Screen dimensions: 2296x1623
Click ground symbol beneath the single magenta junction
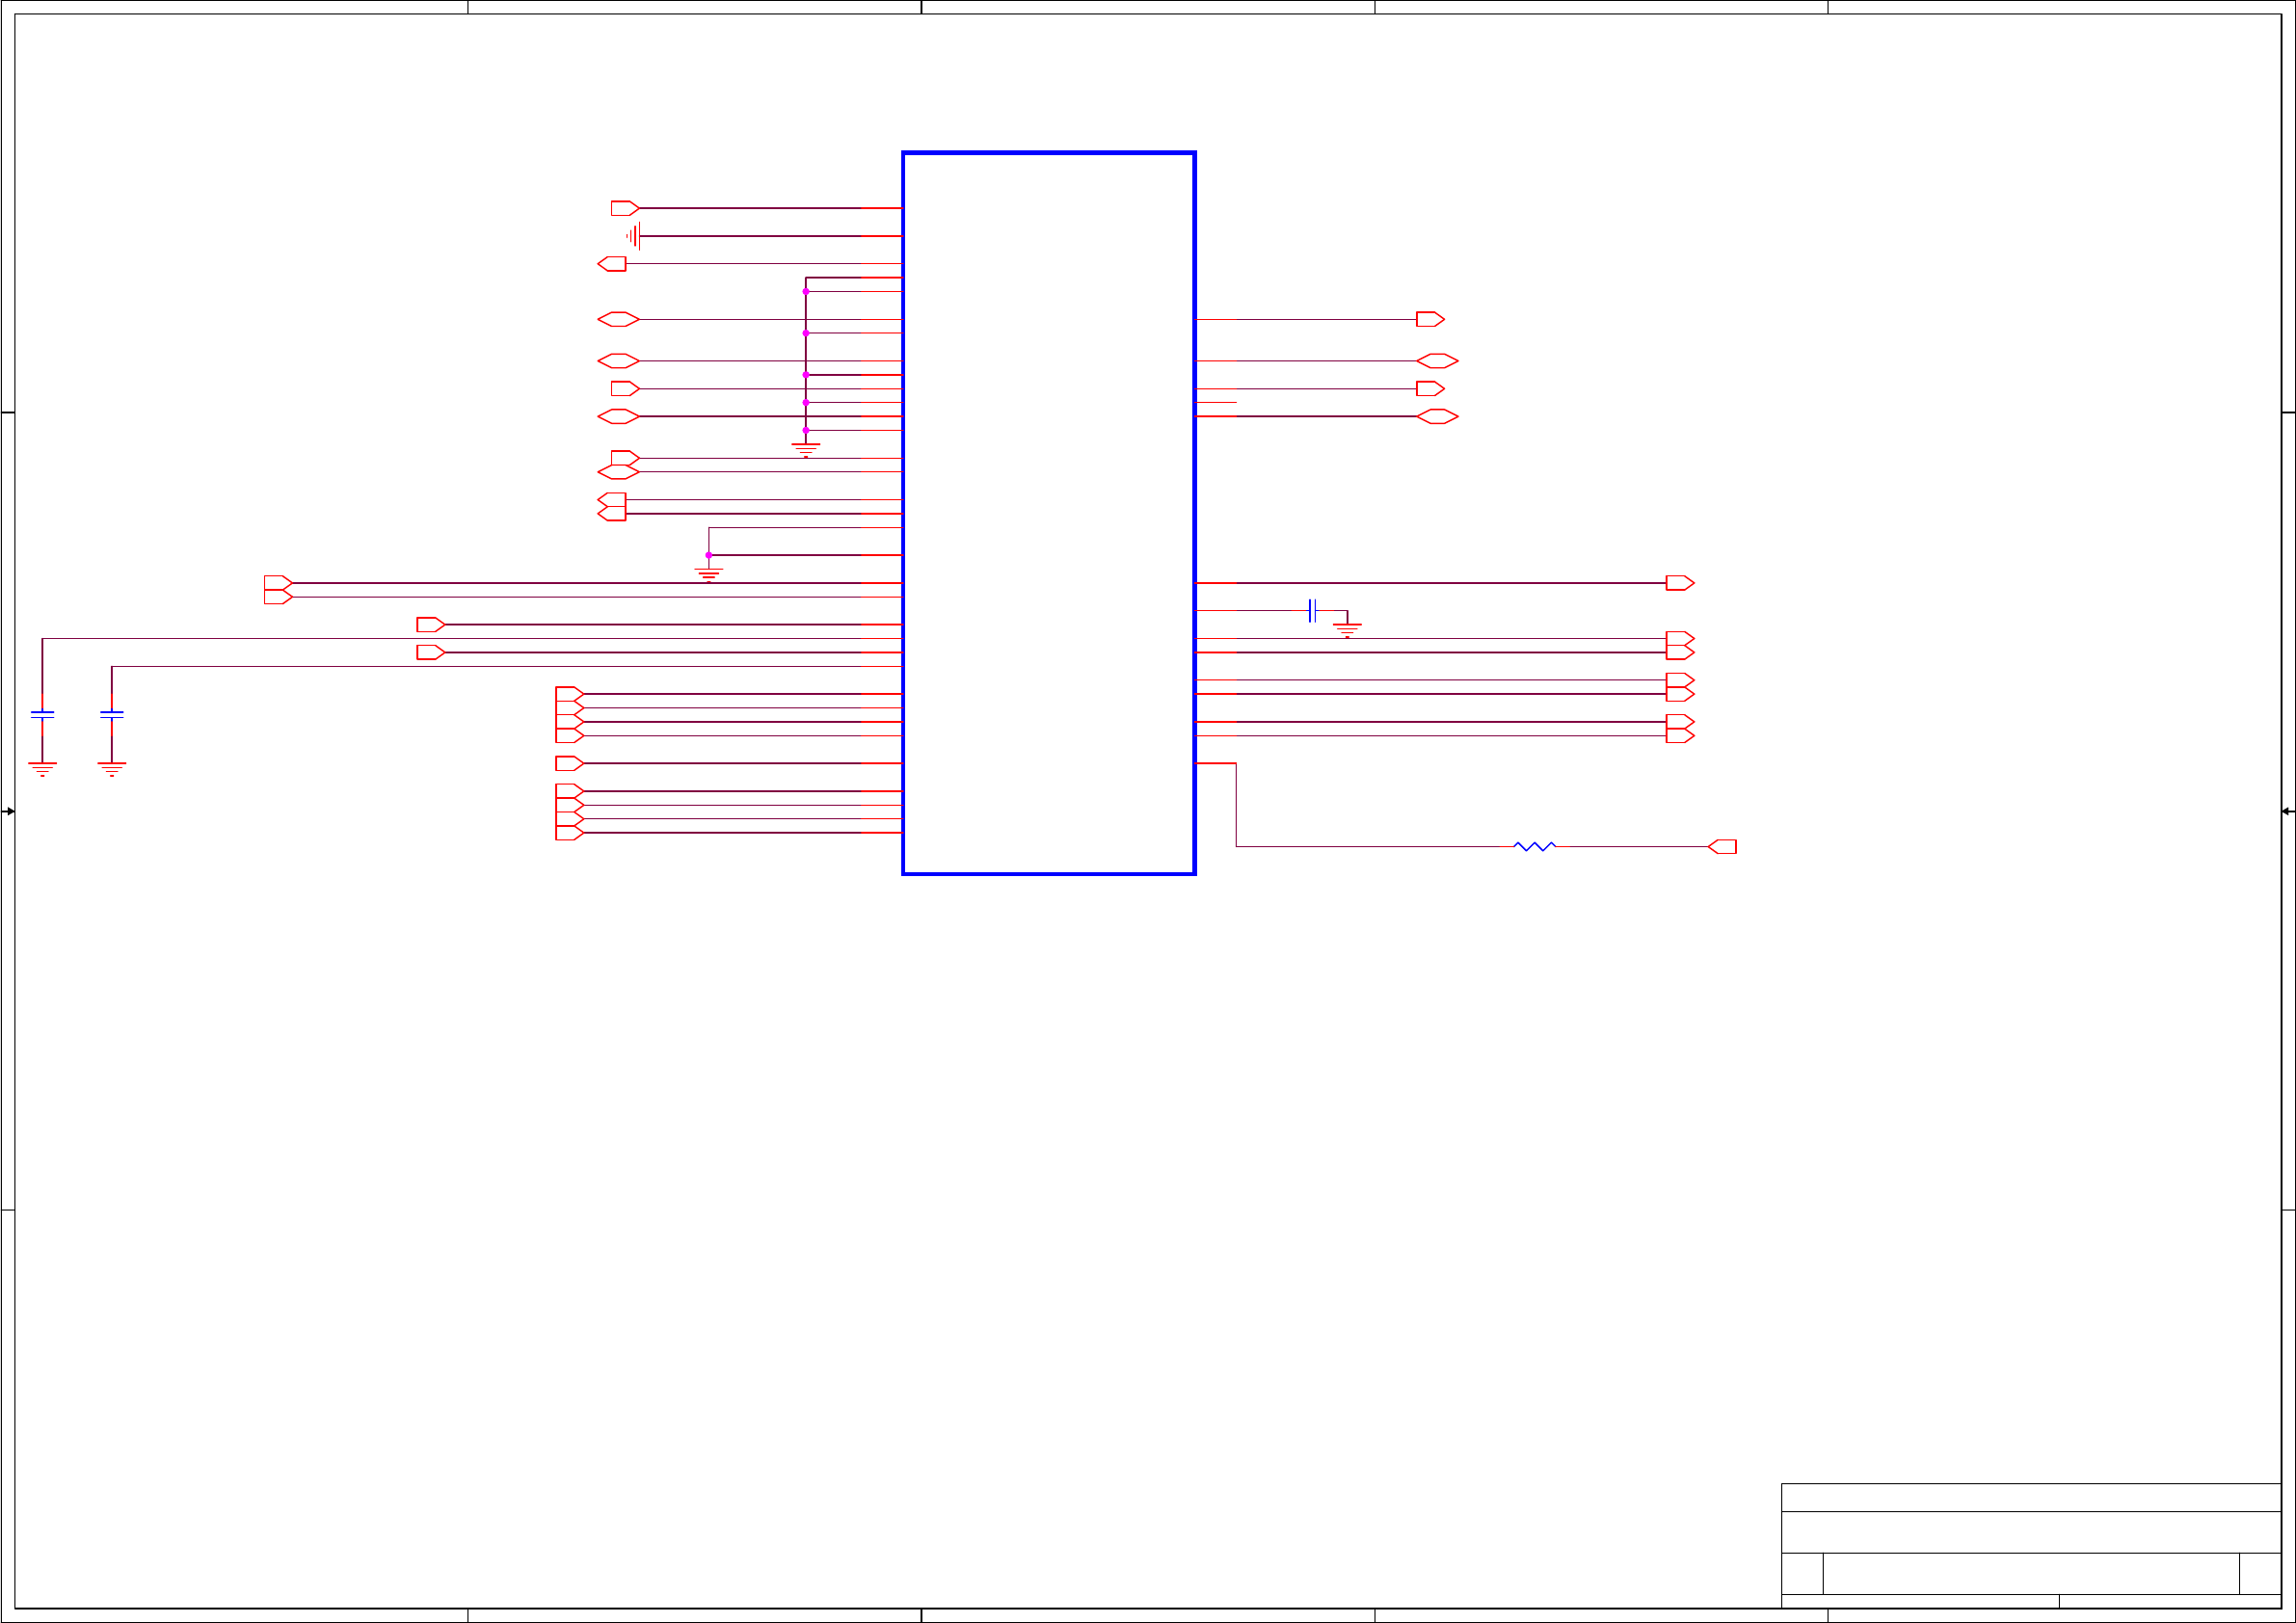tap(708, 574)
